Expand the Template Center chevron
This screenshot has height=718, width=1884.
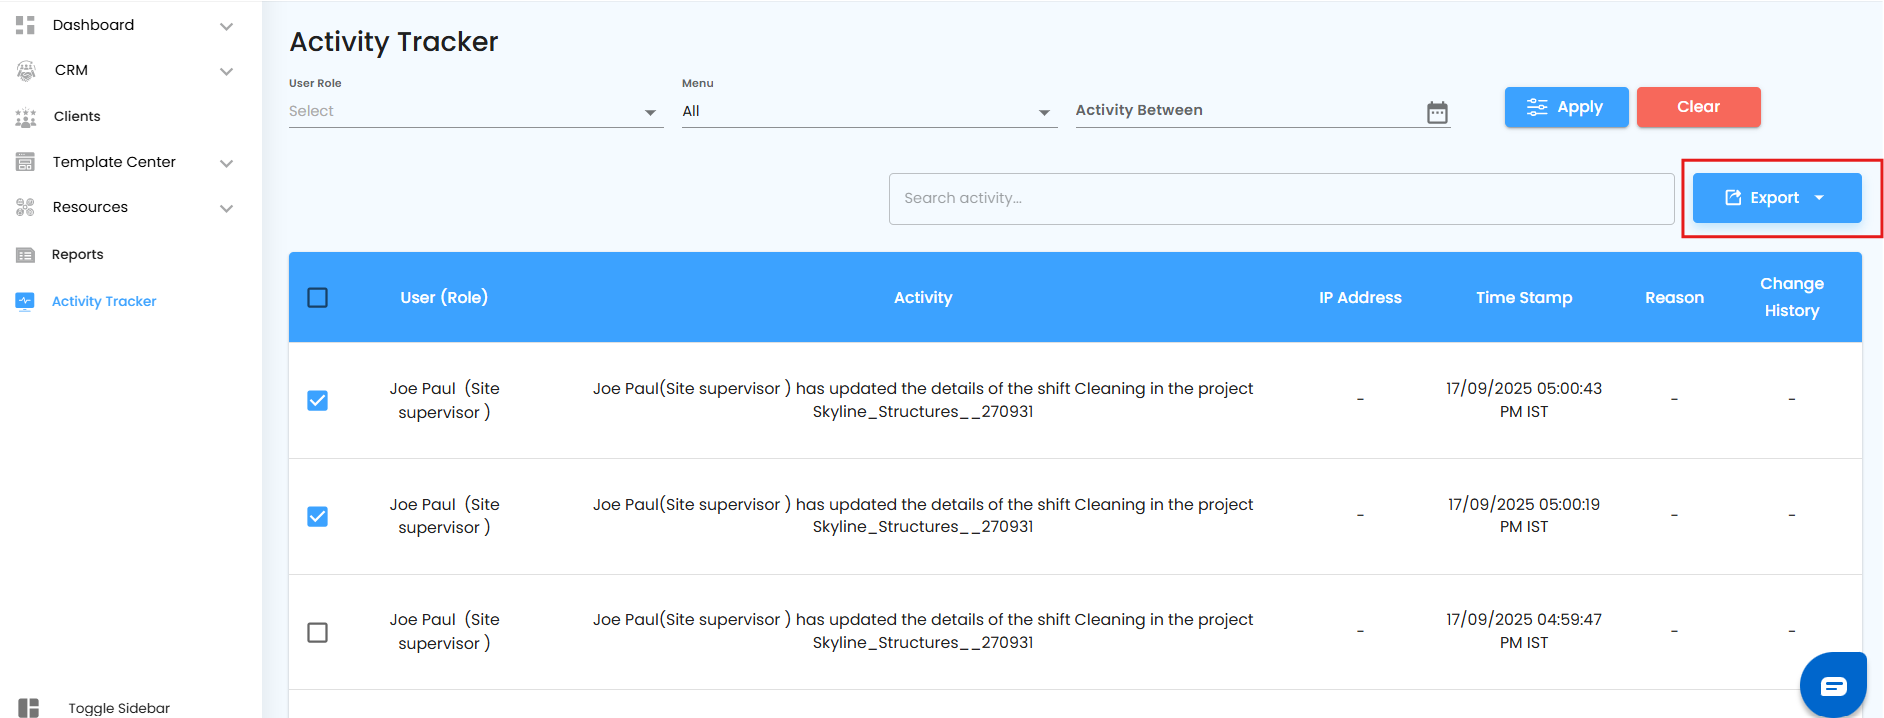pyautogui.click(x=227, y=163)
